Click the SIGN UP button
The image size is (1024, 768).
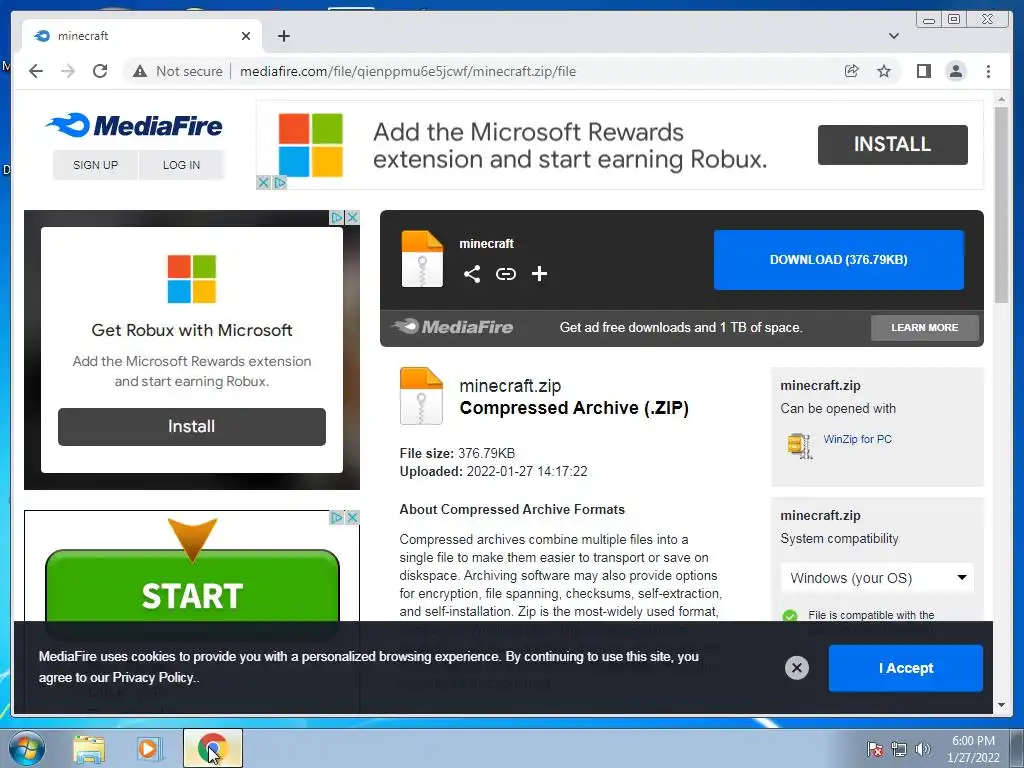[x=95, y=165]
